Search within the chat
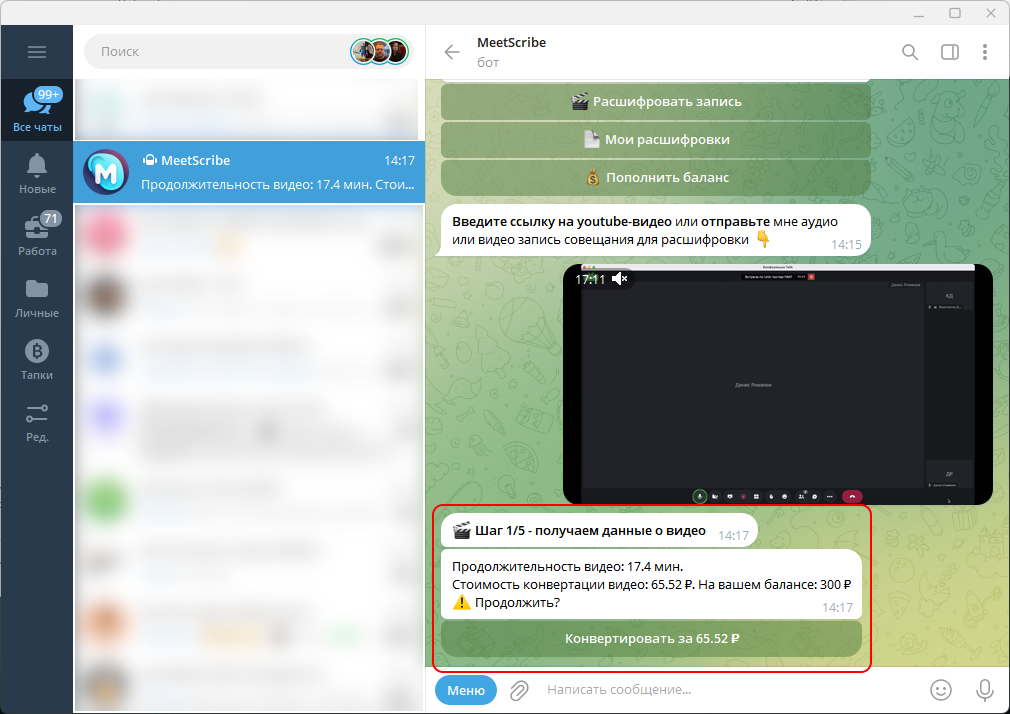The width and height of the screenshot is (1010, 714). pyautogui.click(x=910, y=52)
